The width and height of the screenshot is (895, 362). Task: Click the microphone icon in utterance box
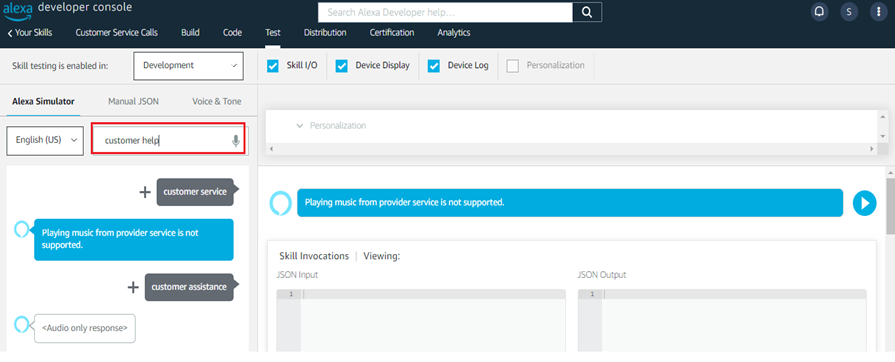(236, 141)
